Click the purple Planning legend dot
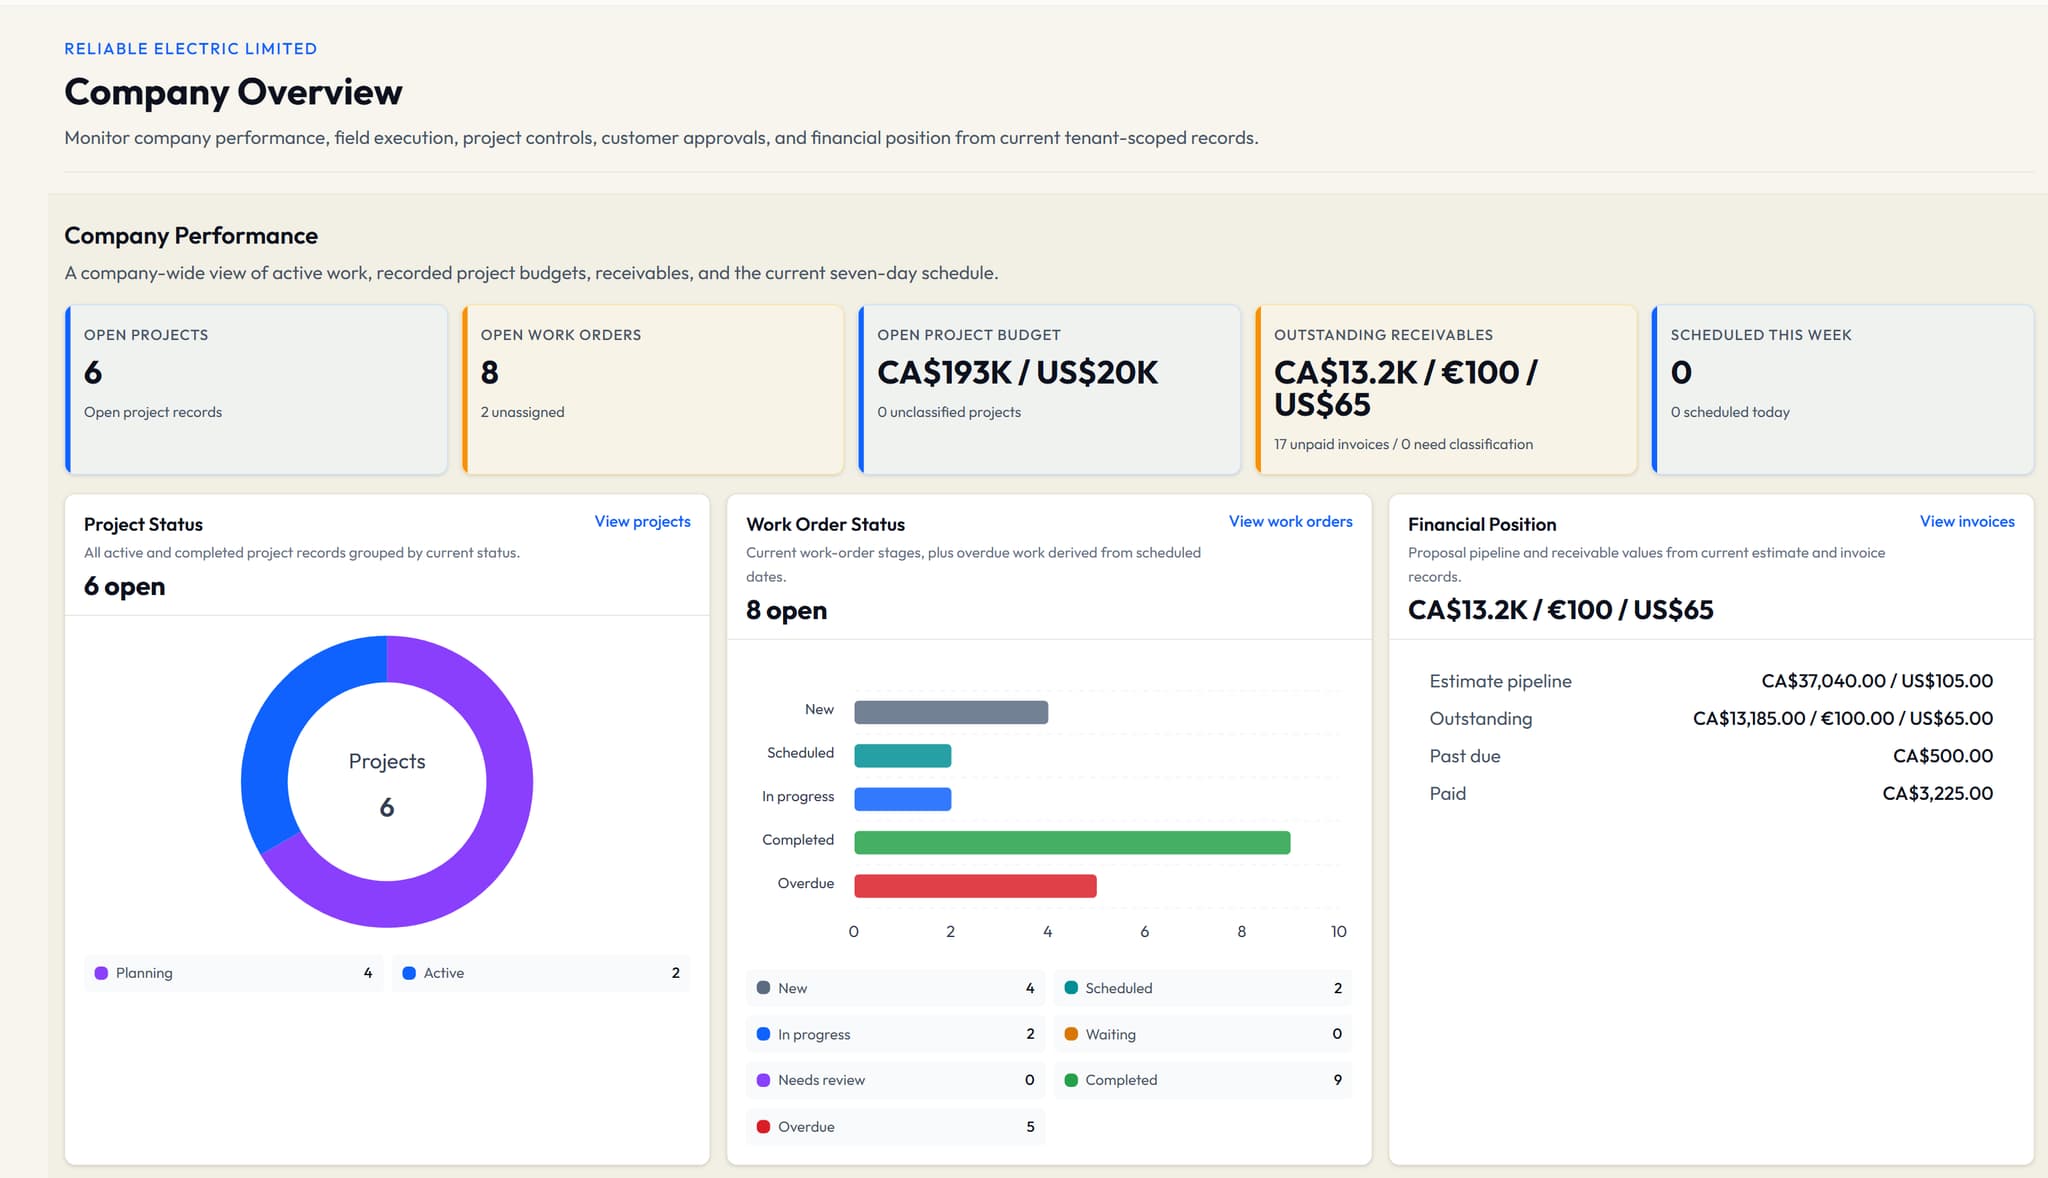The height and width of the screenshot is (1178, 2048). click(101, 973)
